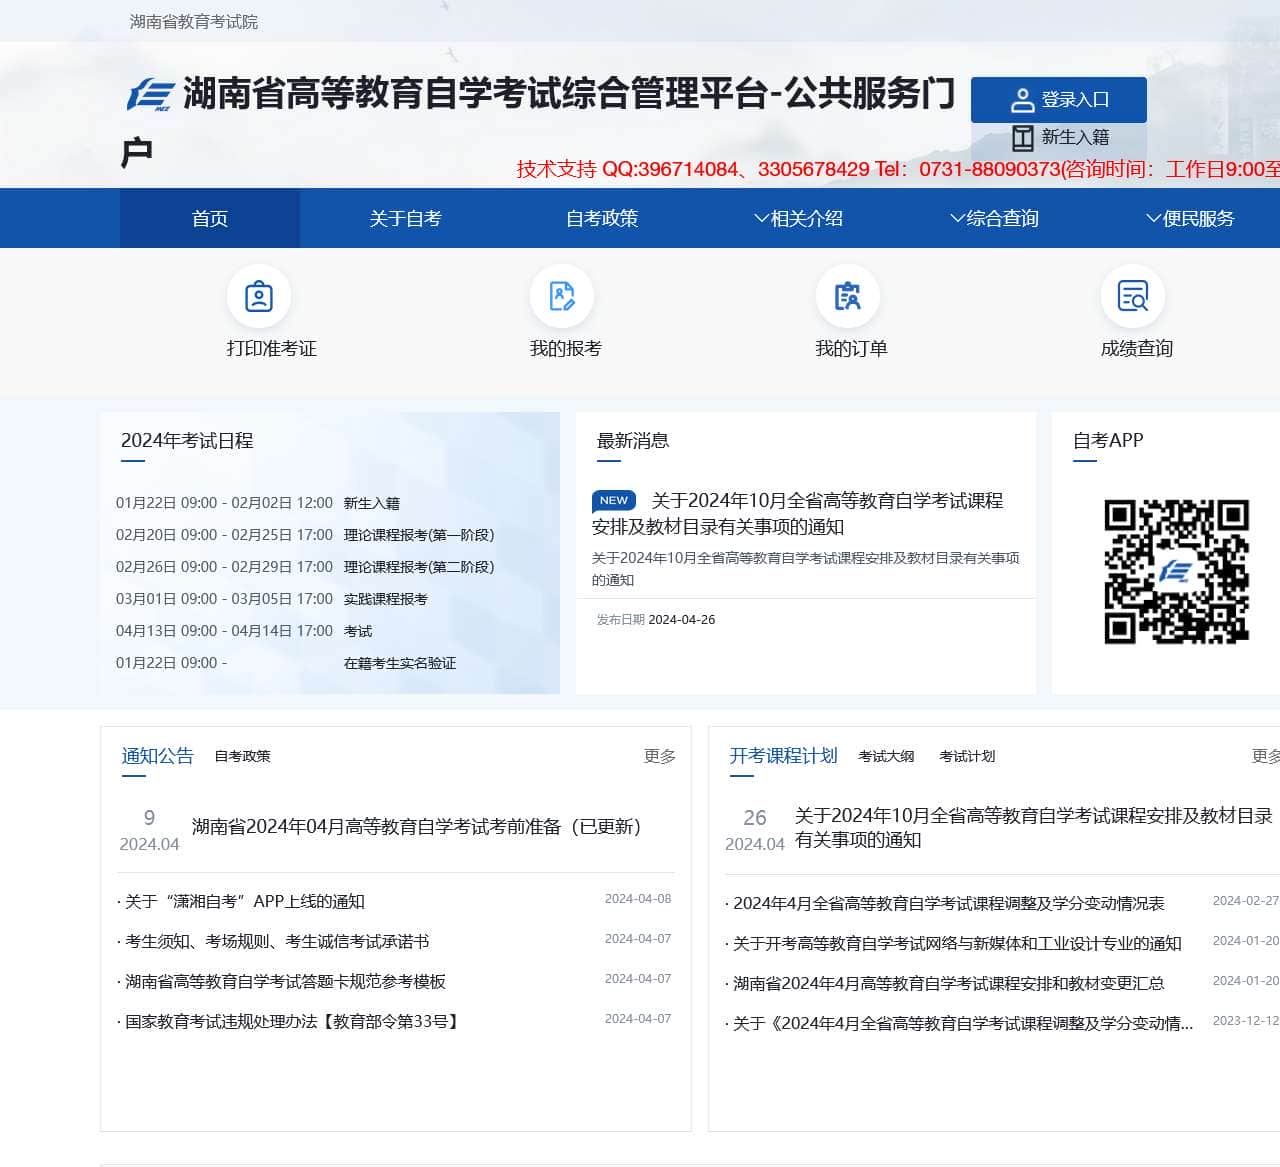The image size is (1280, 1167).
Task: Click the 湖南省教育考试院 header link
Action: (192, 22)
